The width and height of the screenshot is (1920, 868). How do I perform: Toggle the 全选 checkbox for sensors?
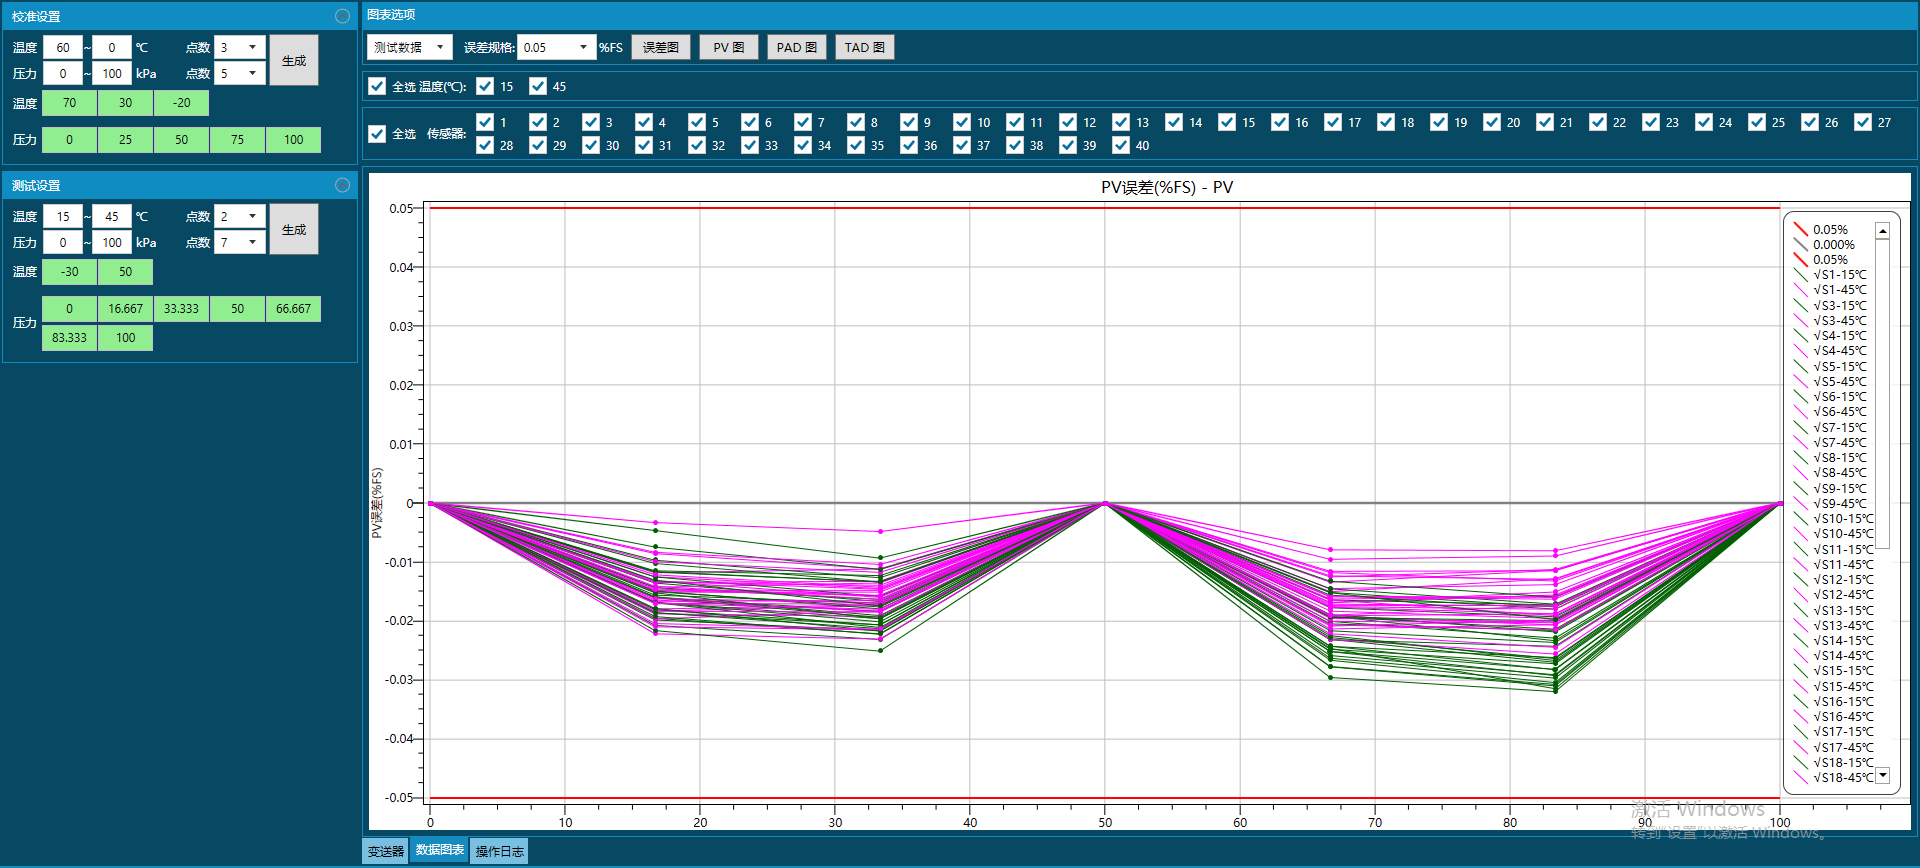pyautogui.click(x=377, y=134)
